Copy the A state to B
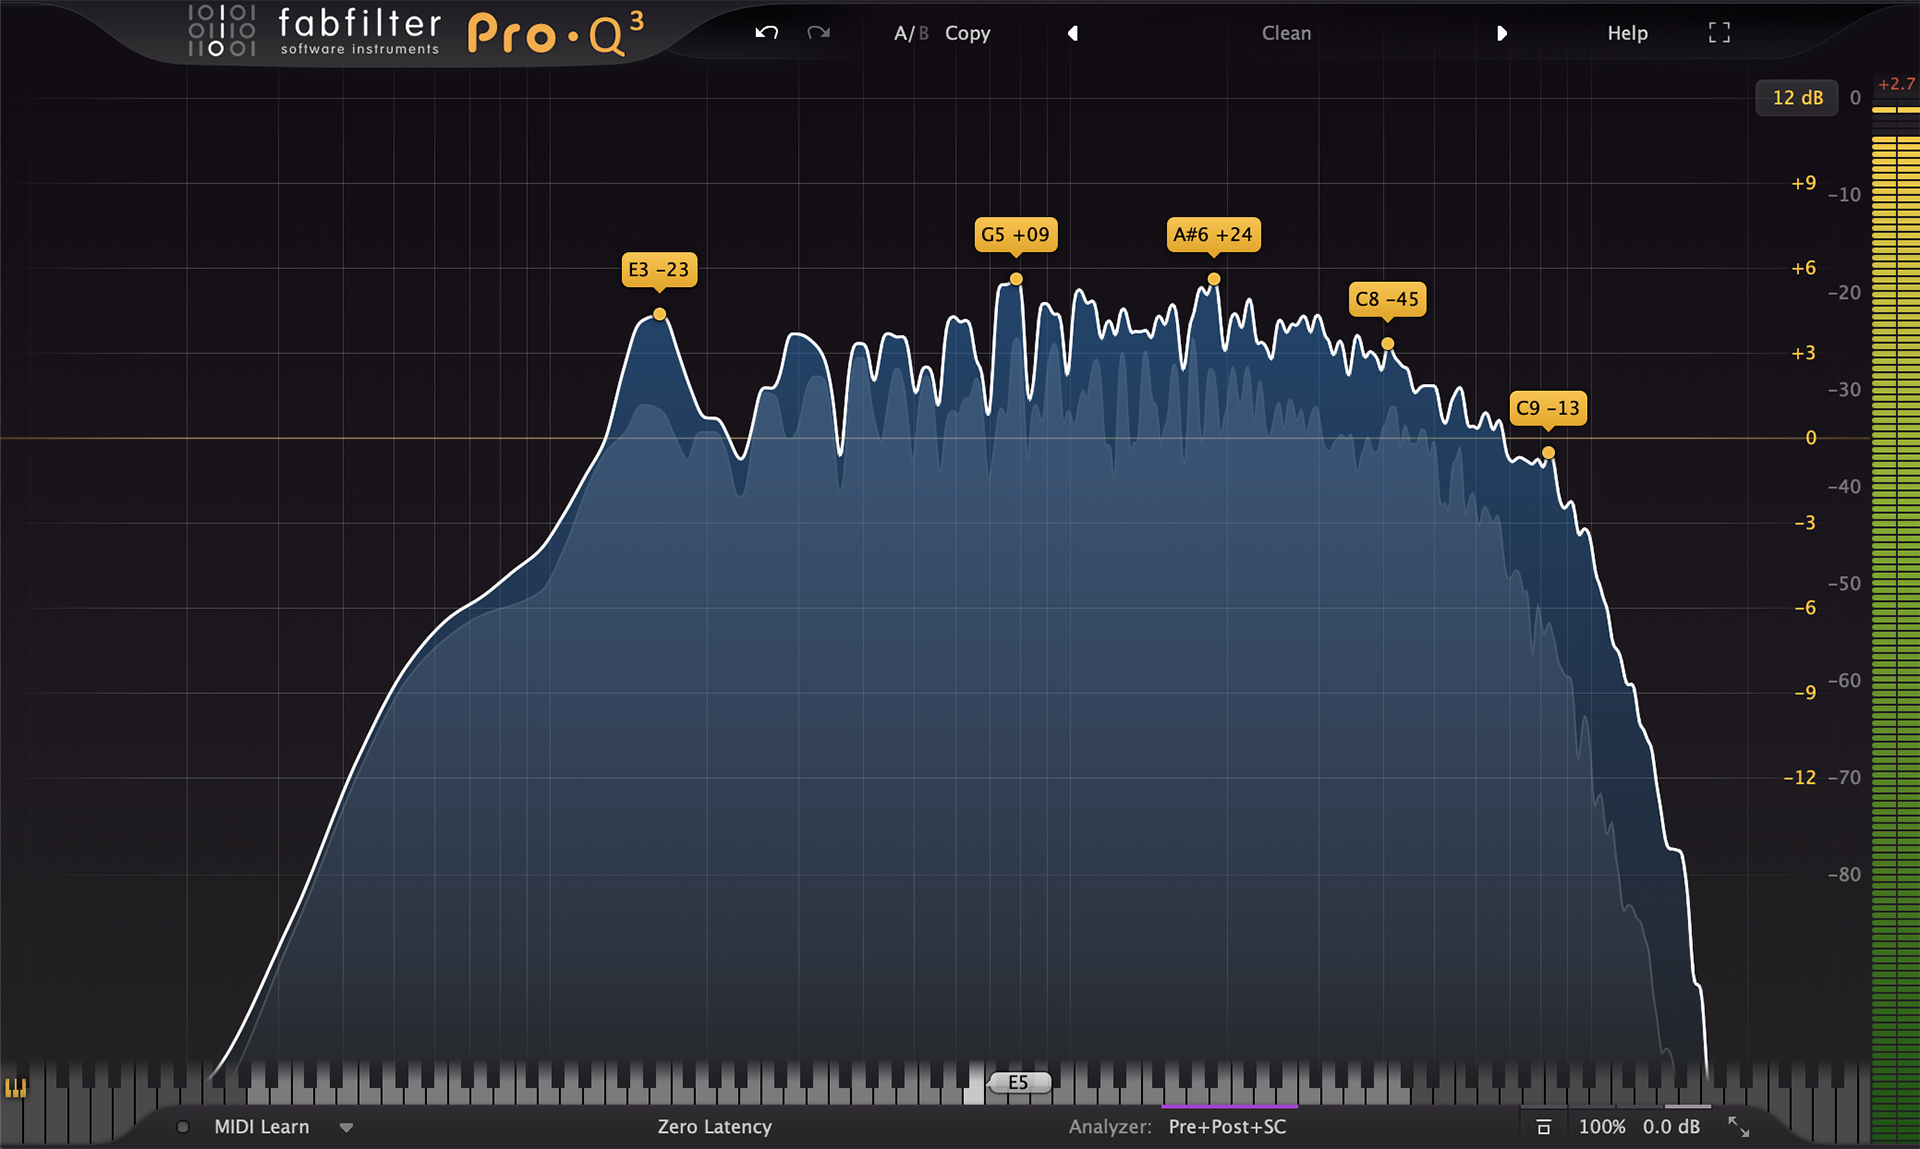The image size is (1920, 1149). pyautogui.click(x=967, y=33)
